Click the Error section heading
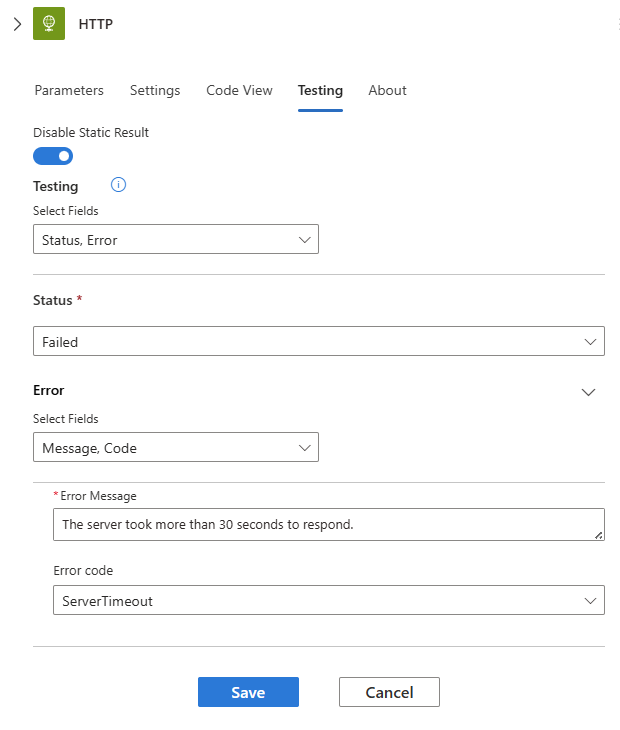The width and height of the screenshot is (620, 730). 49,391
